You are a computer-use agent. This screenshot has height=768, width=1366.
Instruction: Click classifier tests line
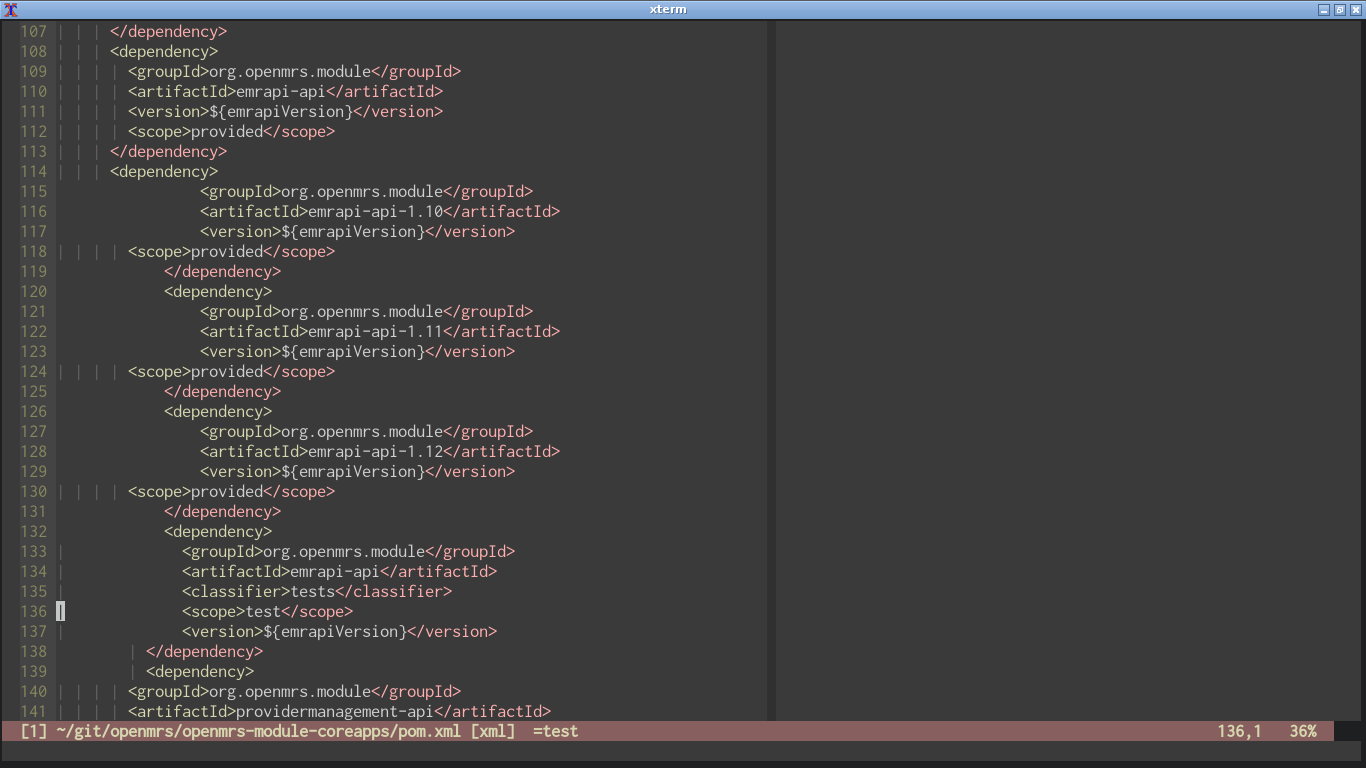tap(317, 591)
